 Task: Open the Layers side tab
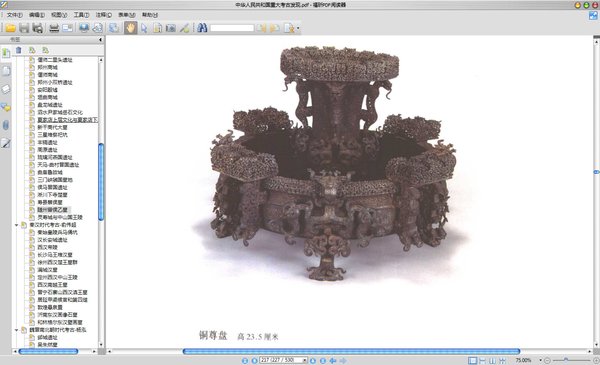pos(6,89)
